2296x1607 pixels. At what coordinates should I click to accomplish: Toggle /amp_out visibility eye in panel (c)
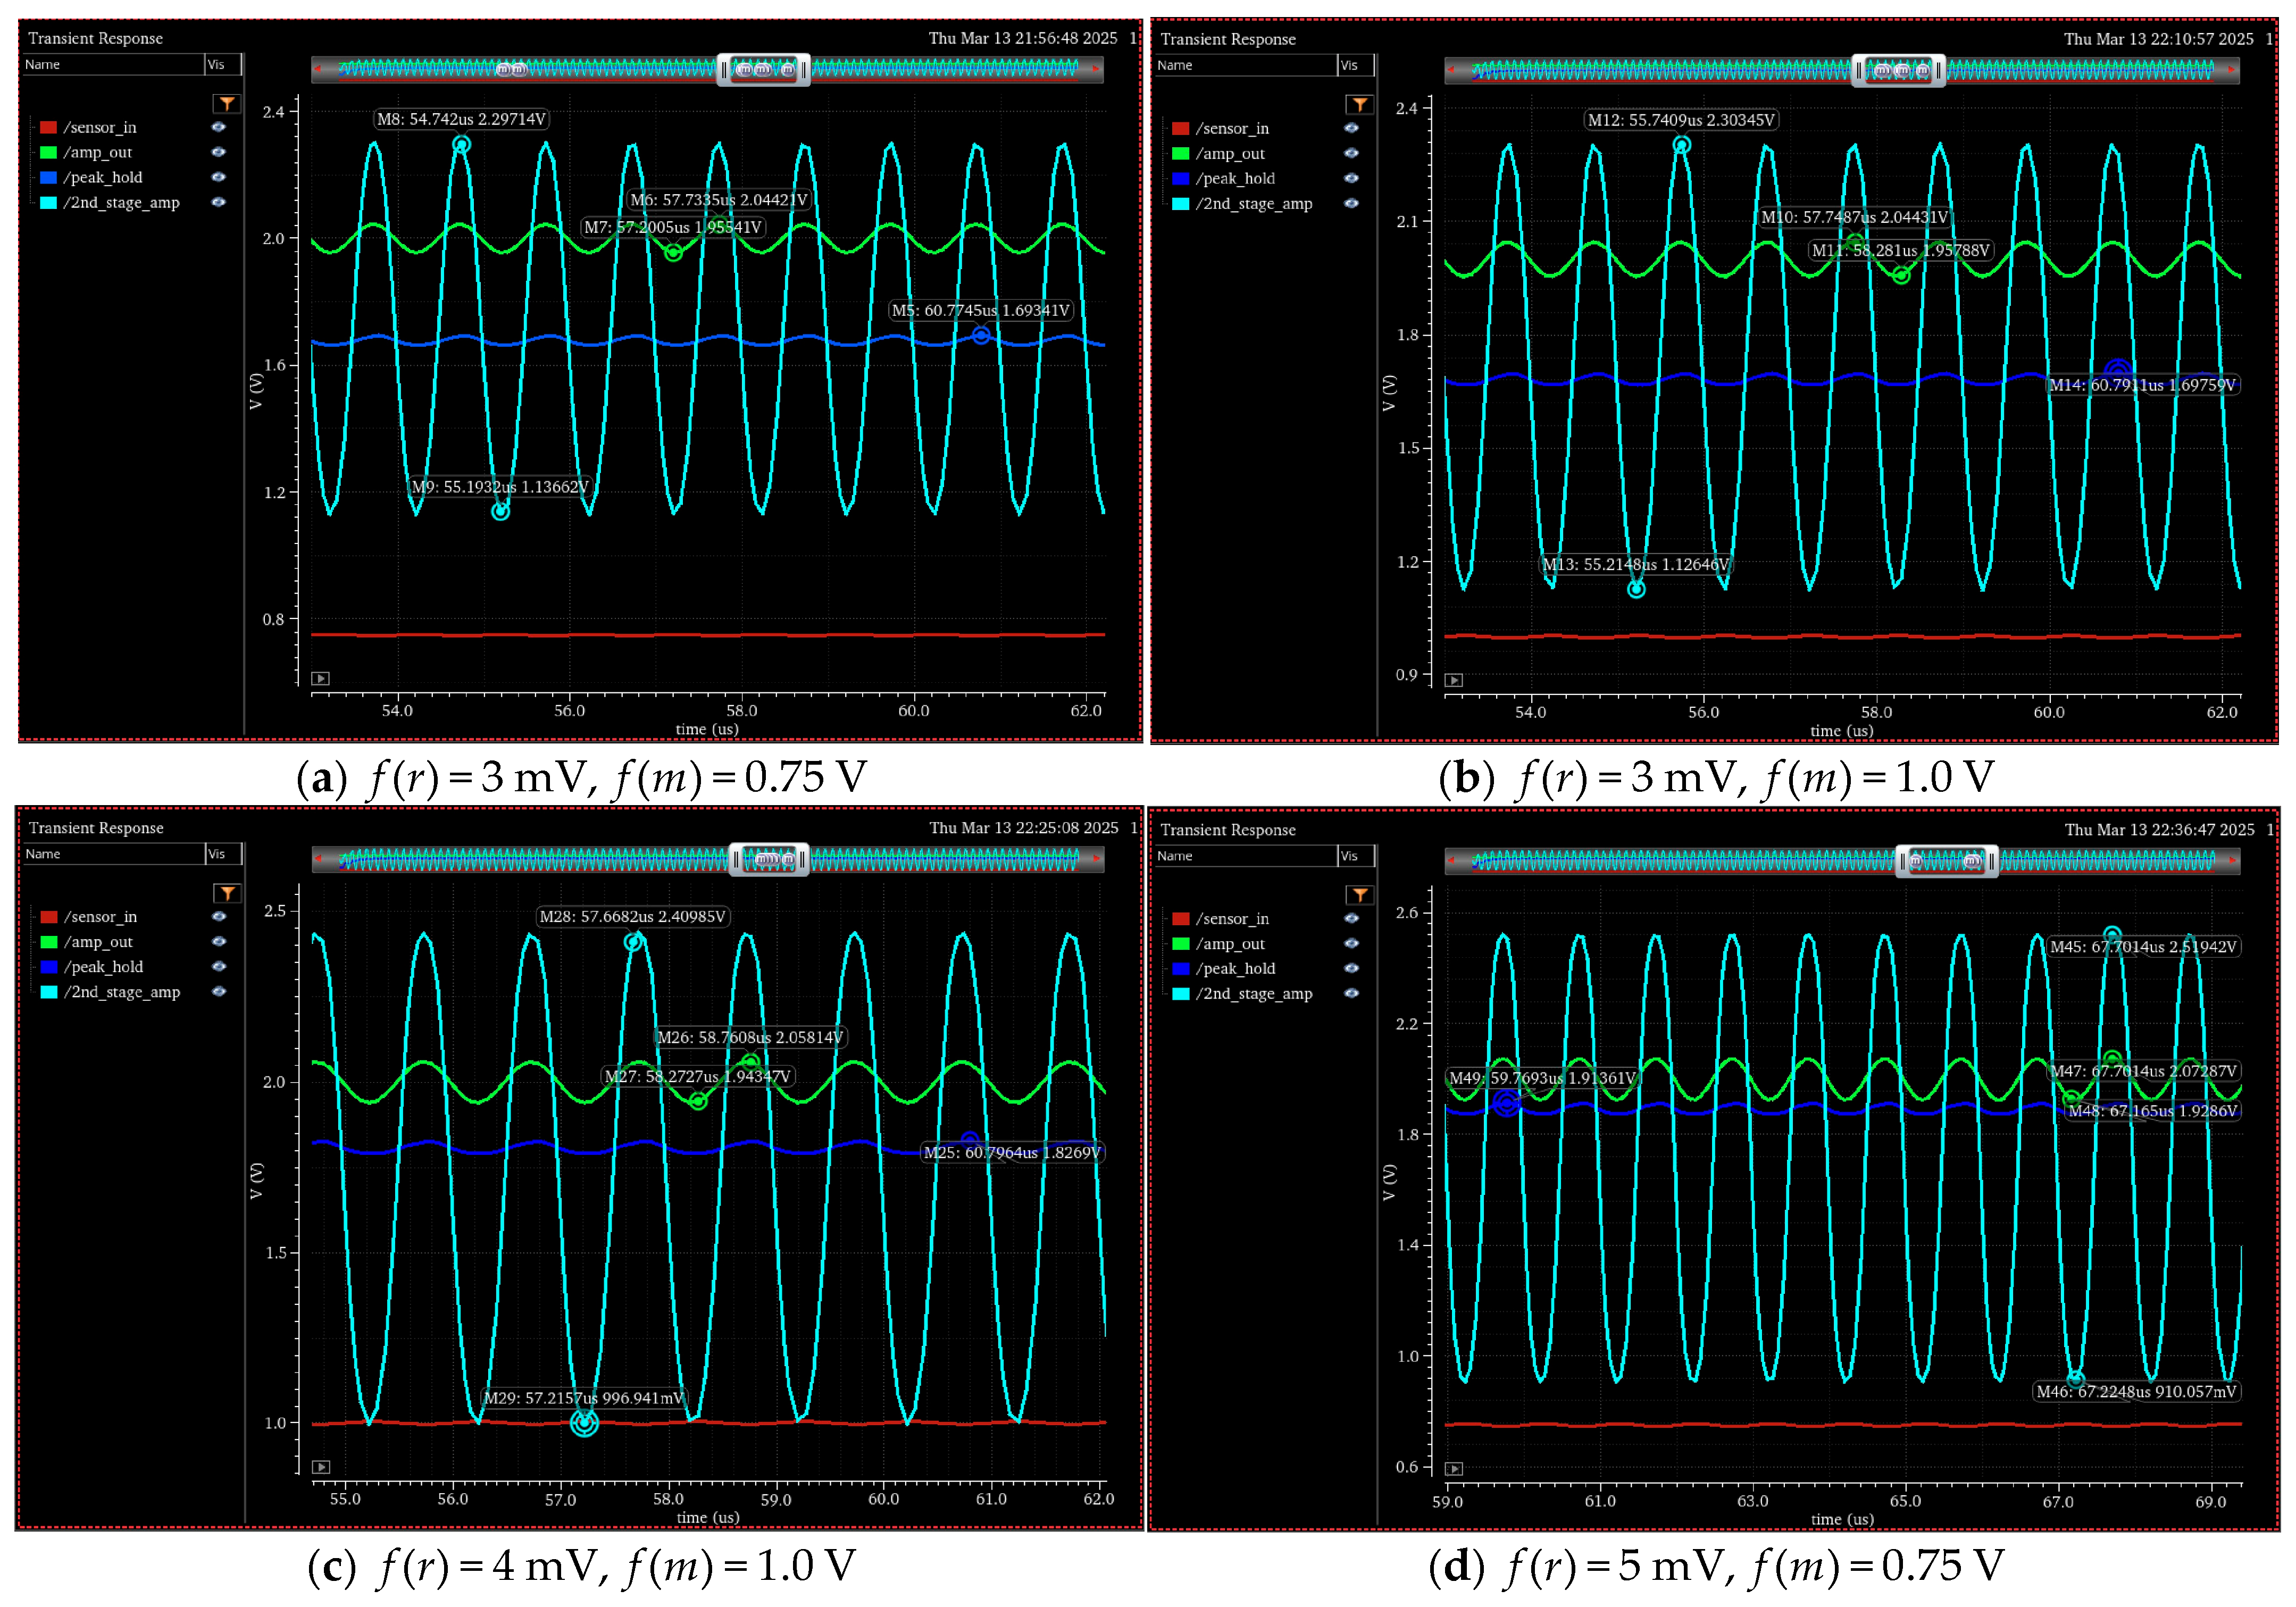coord(220,941)
